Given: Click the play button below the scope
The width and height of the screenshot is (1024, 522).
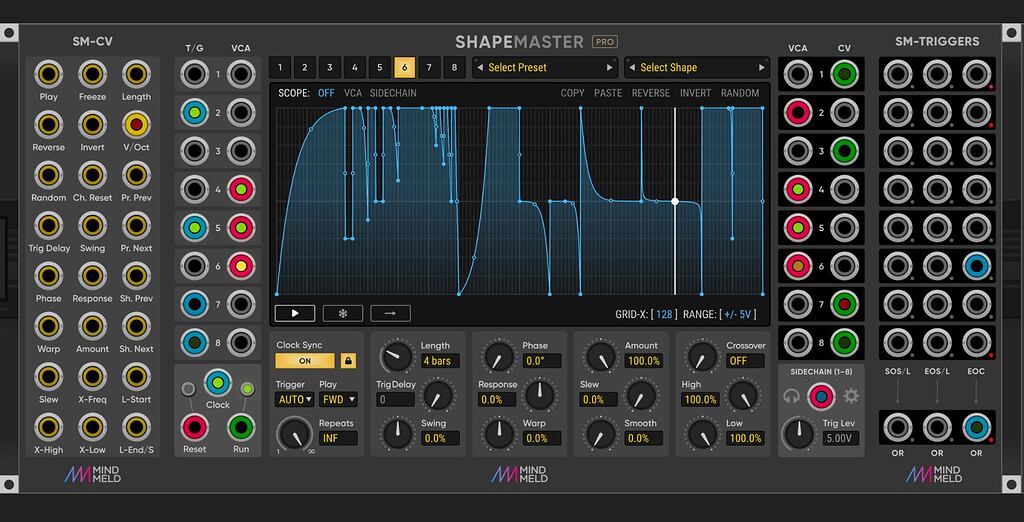Looking at the screenshot, I should [x=295, y=314].
